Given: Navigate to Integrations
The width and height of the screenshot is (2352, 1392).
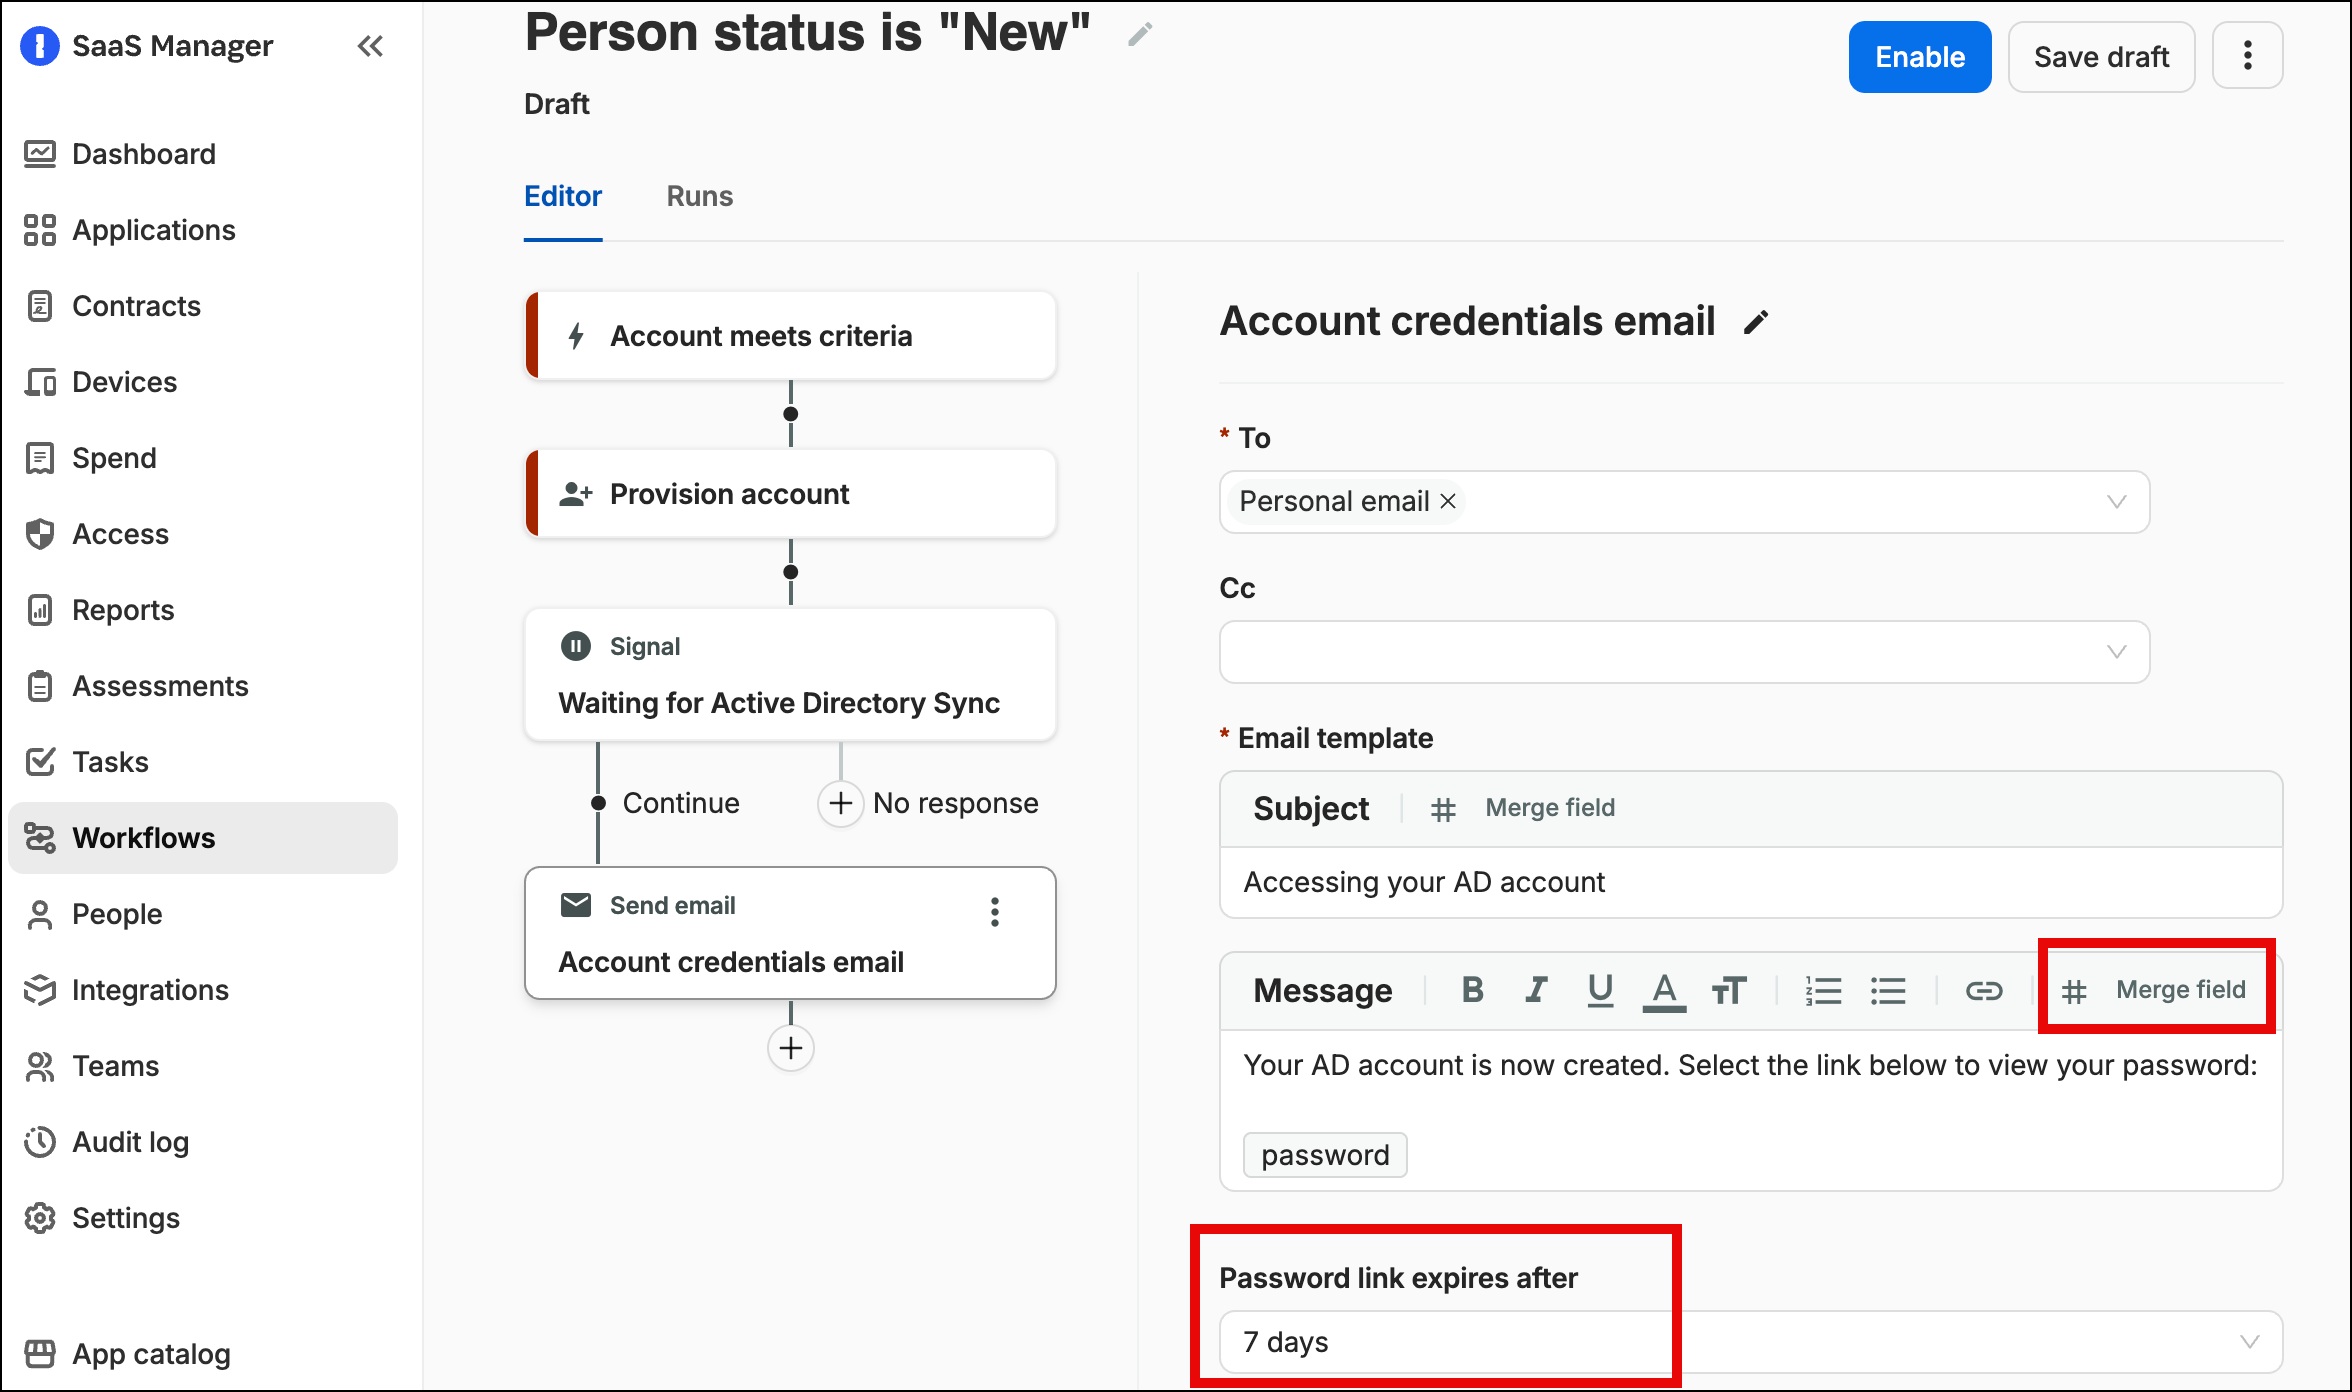Looking at the screenshot, I should [203, 990].
